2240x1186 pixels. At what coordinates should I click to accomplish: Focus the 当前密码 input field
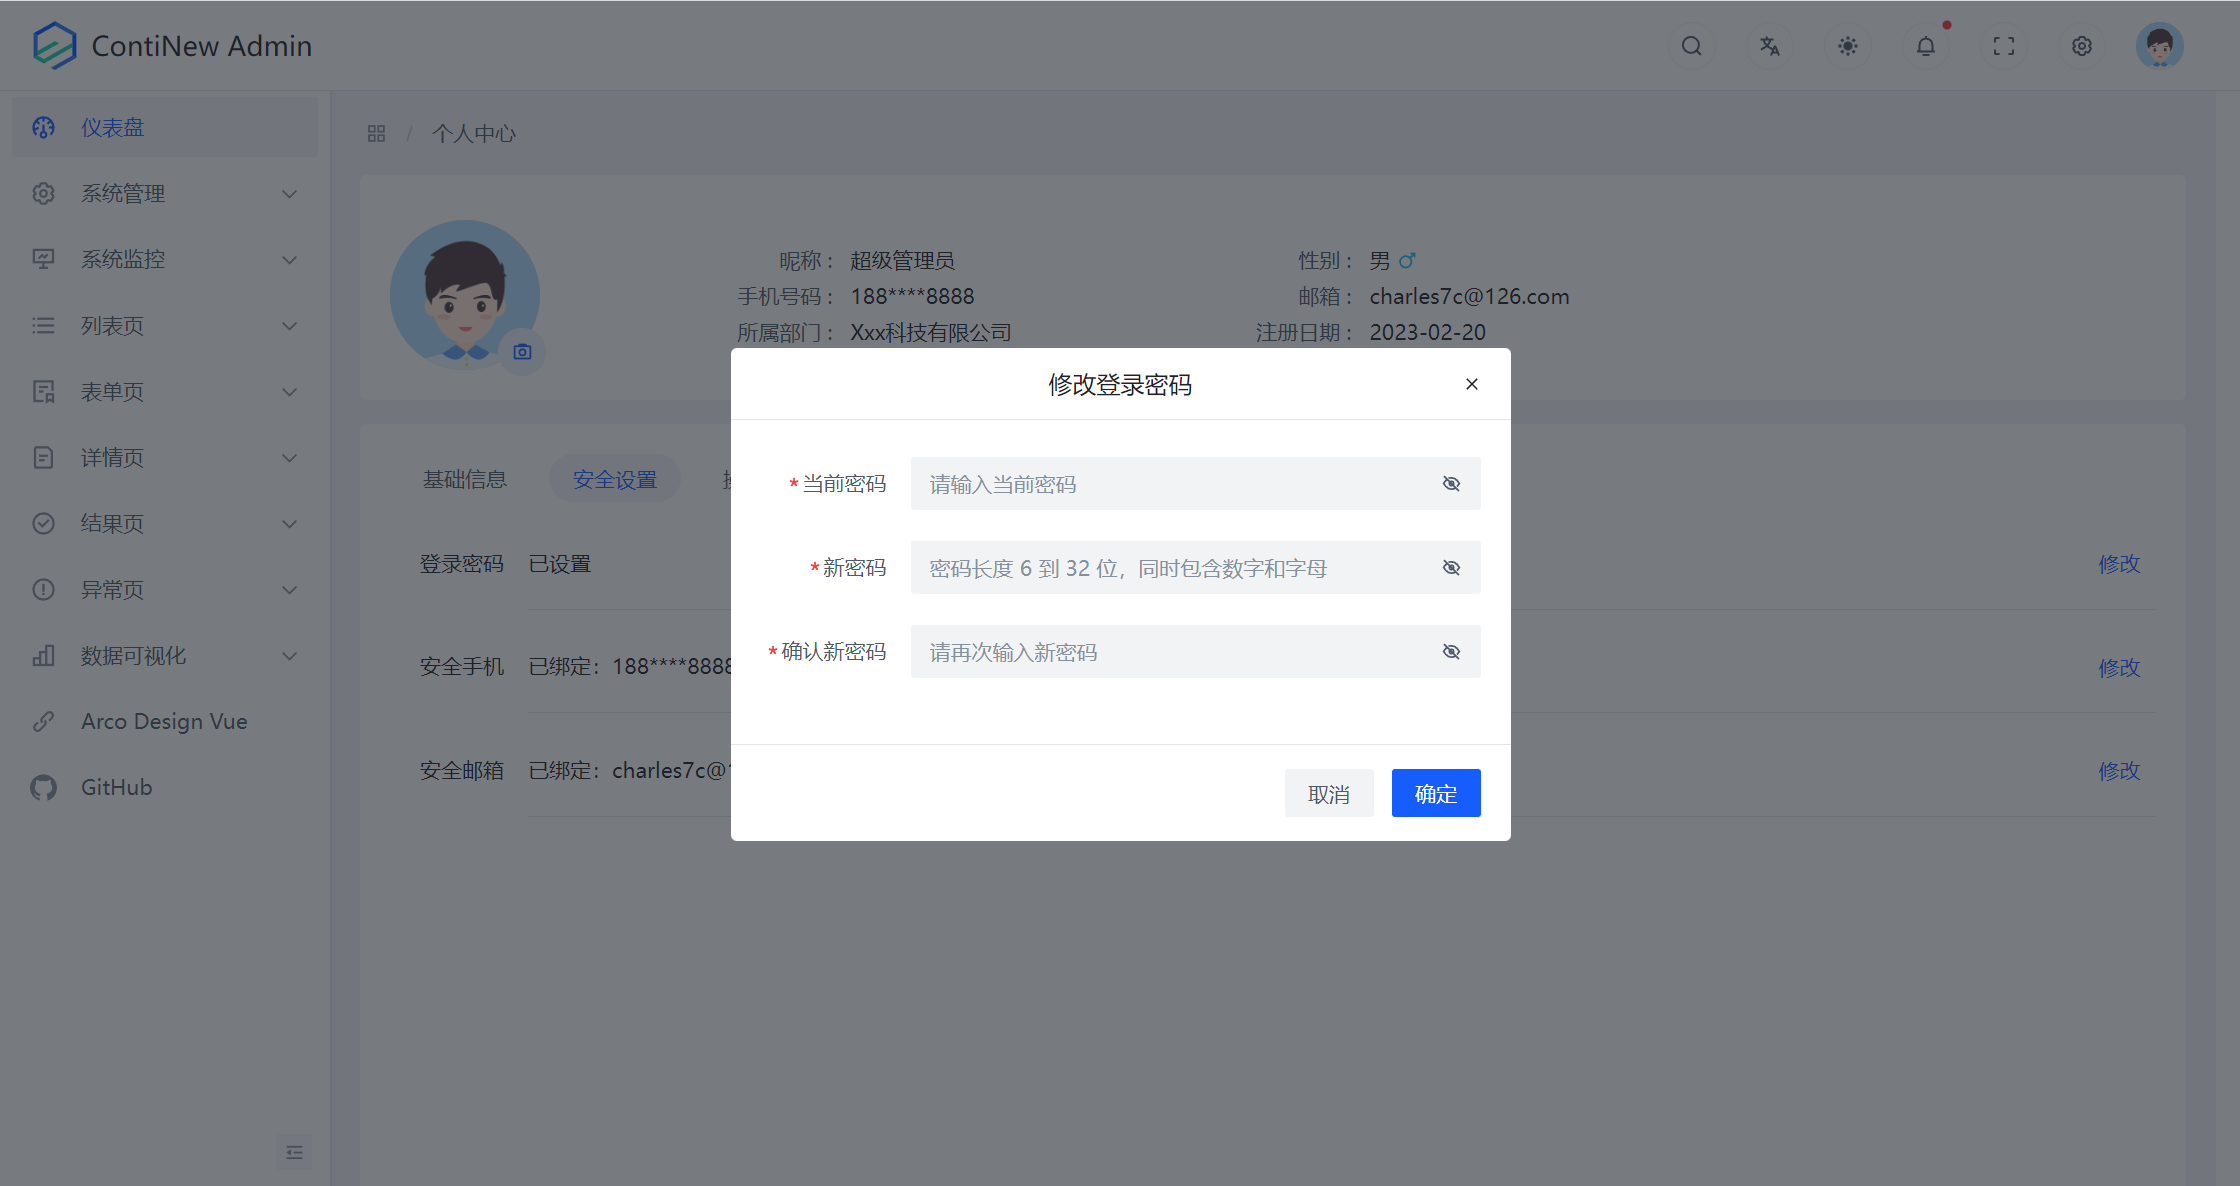1195,484
